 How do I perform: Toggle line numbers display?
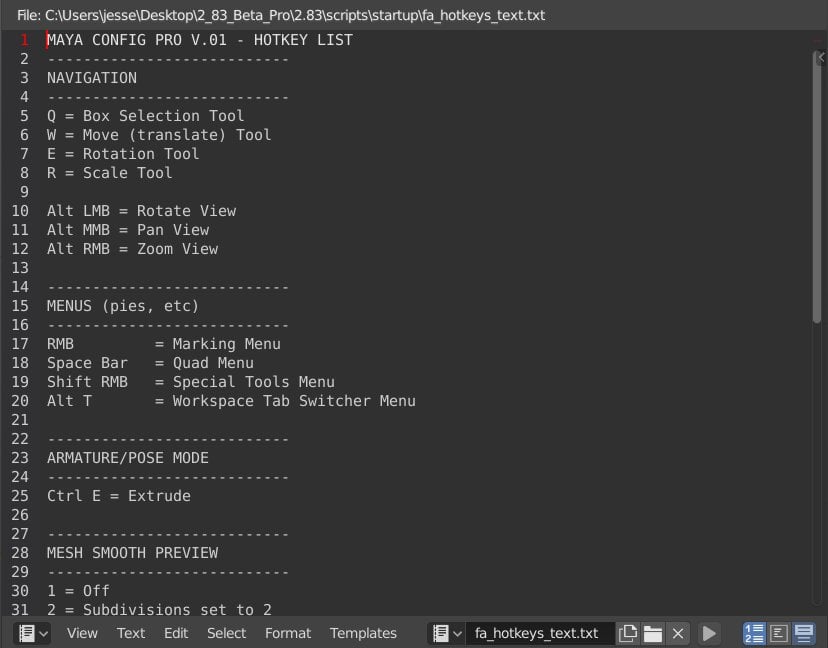click(x=754, y=633)
